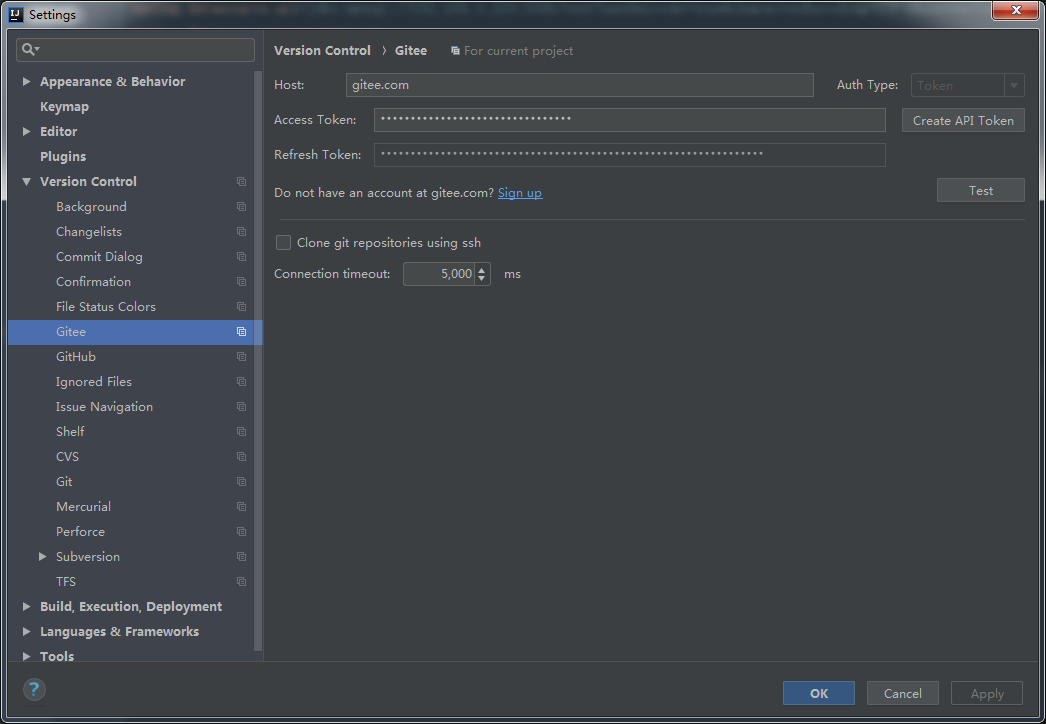Click the Host input field

580,85
